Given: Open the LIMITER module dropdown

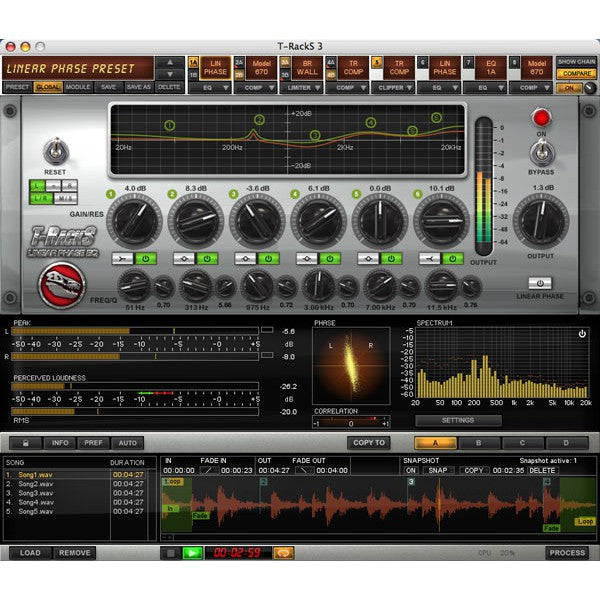Looking at the screenshot, I should [x=302, y=88].
